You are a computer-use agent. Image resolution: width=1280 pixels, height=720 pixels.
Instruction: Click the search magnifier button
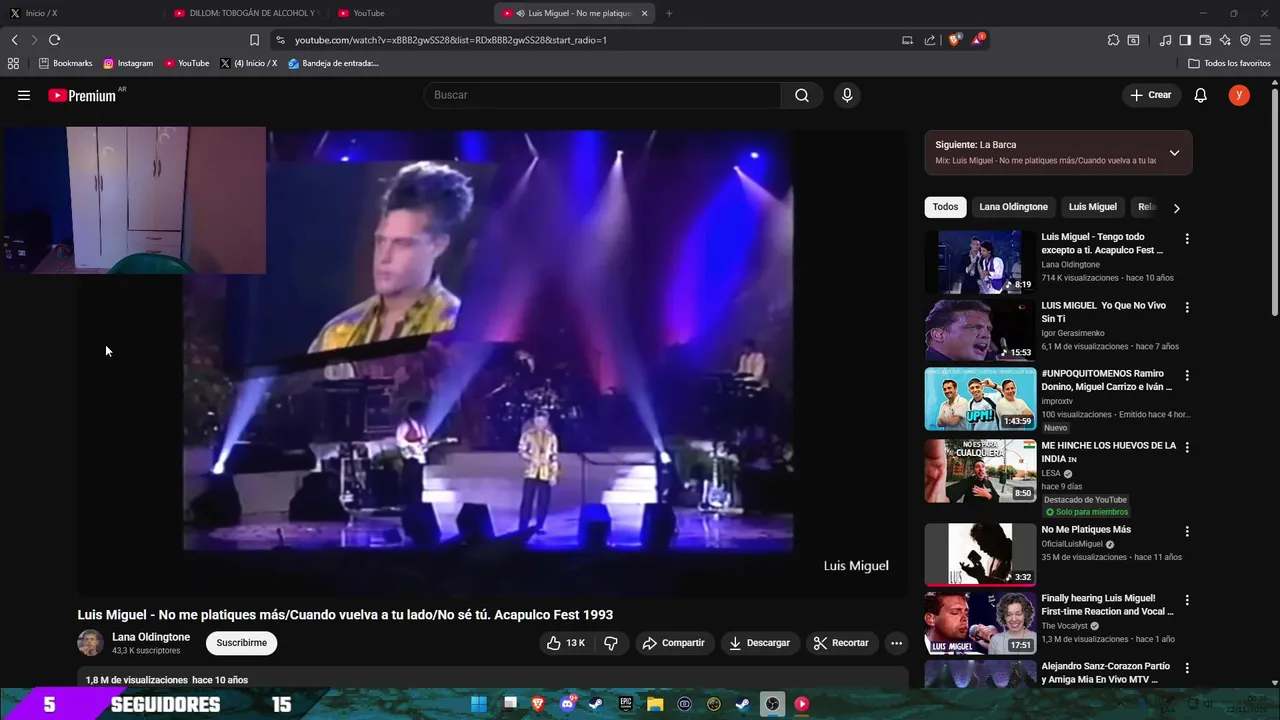pos(802,95)
